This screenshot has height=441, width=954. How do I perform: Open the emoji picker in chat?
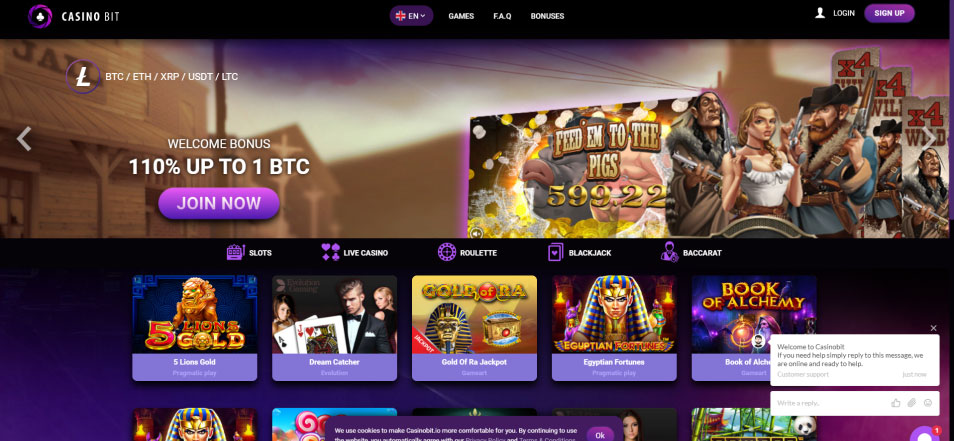pyautogui.click(x=928, y=403)
